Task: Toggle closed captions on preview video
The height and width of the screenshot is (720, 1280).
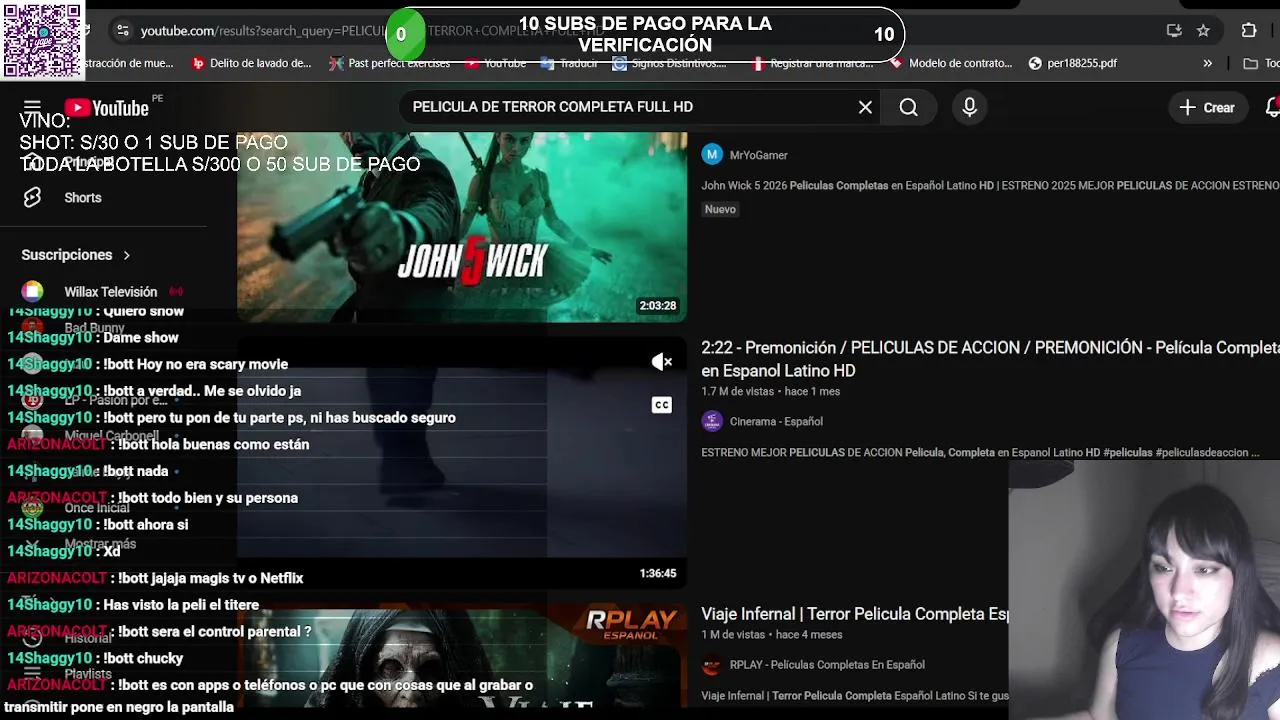Action: [662, 405]
